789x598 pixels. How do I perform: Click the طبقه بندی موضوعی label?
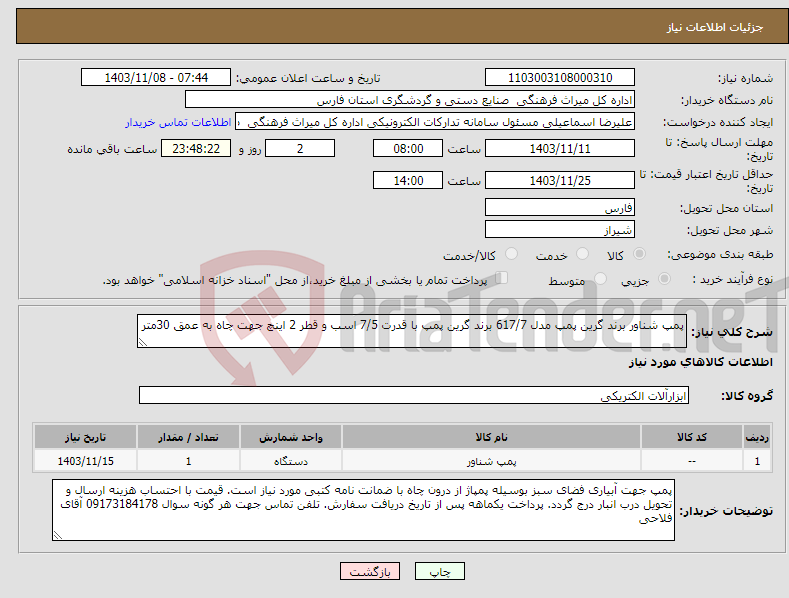720,254
